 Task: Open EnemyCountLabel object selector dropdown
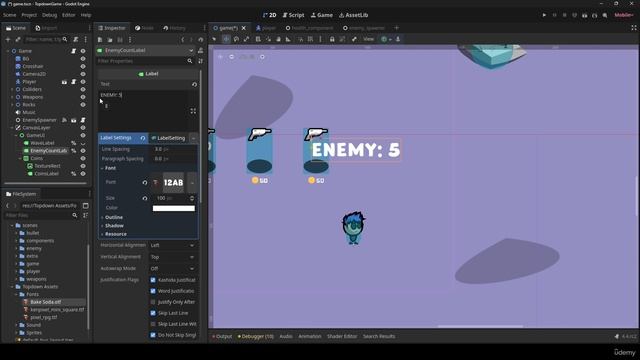click(191, 50)
